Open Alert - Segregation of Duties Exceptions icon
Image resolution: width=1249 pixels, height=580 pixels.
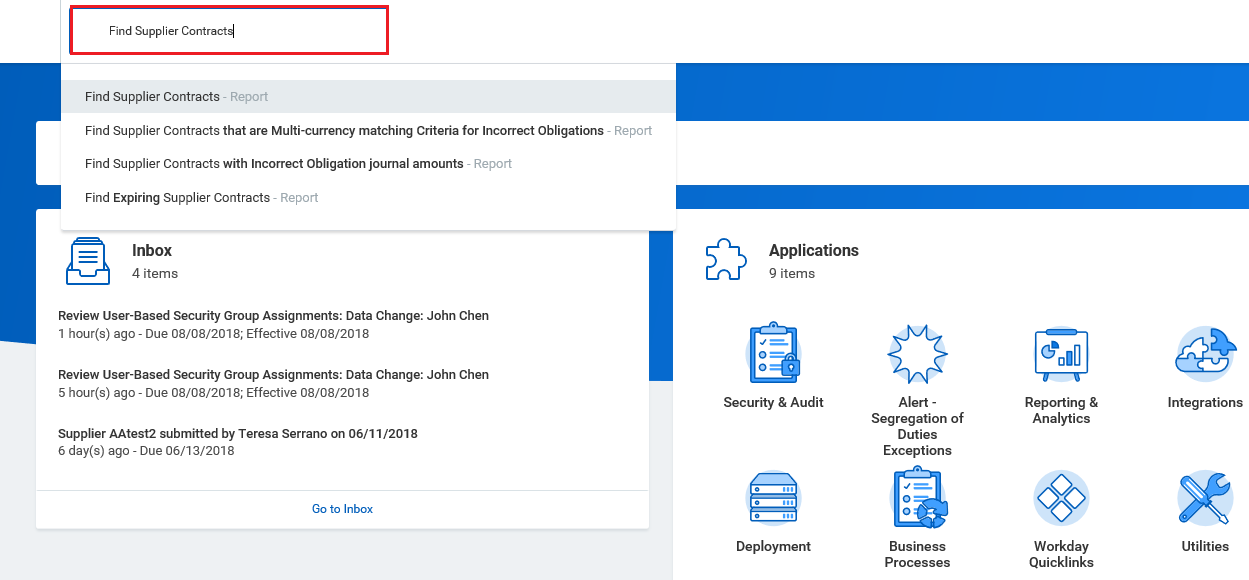tap(917, 354)
